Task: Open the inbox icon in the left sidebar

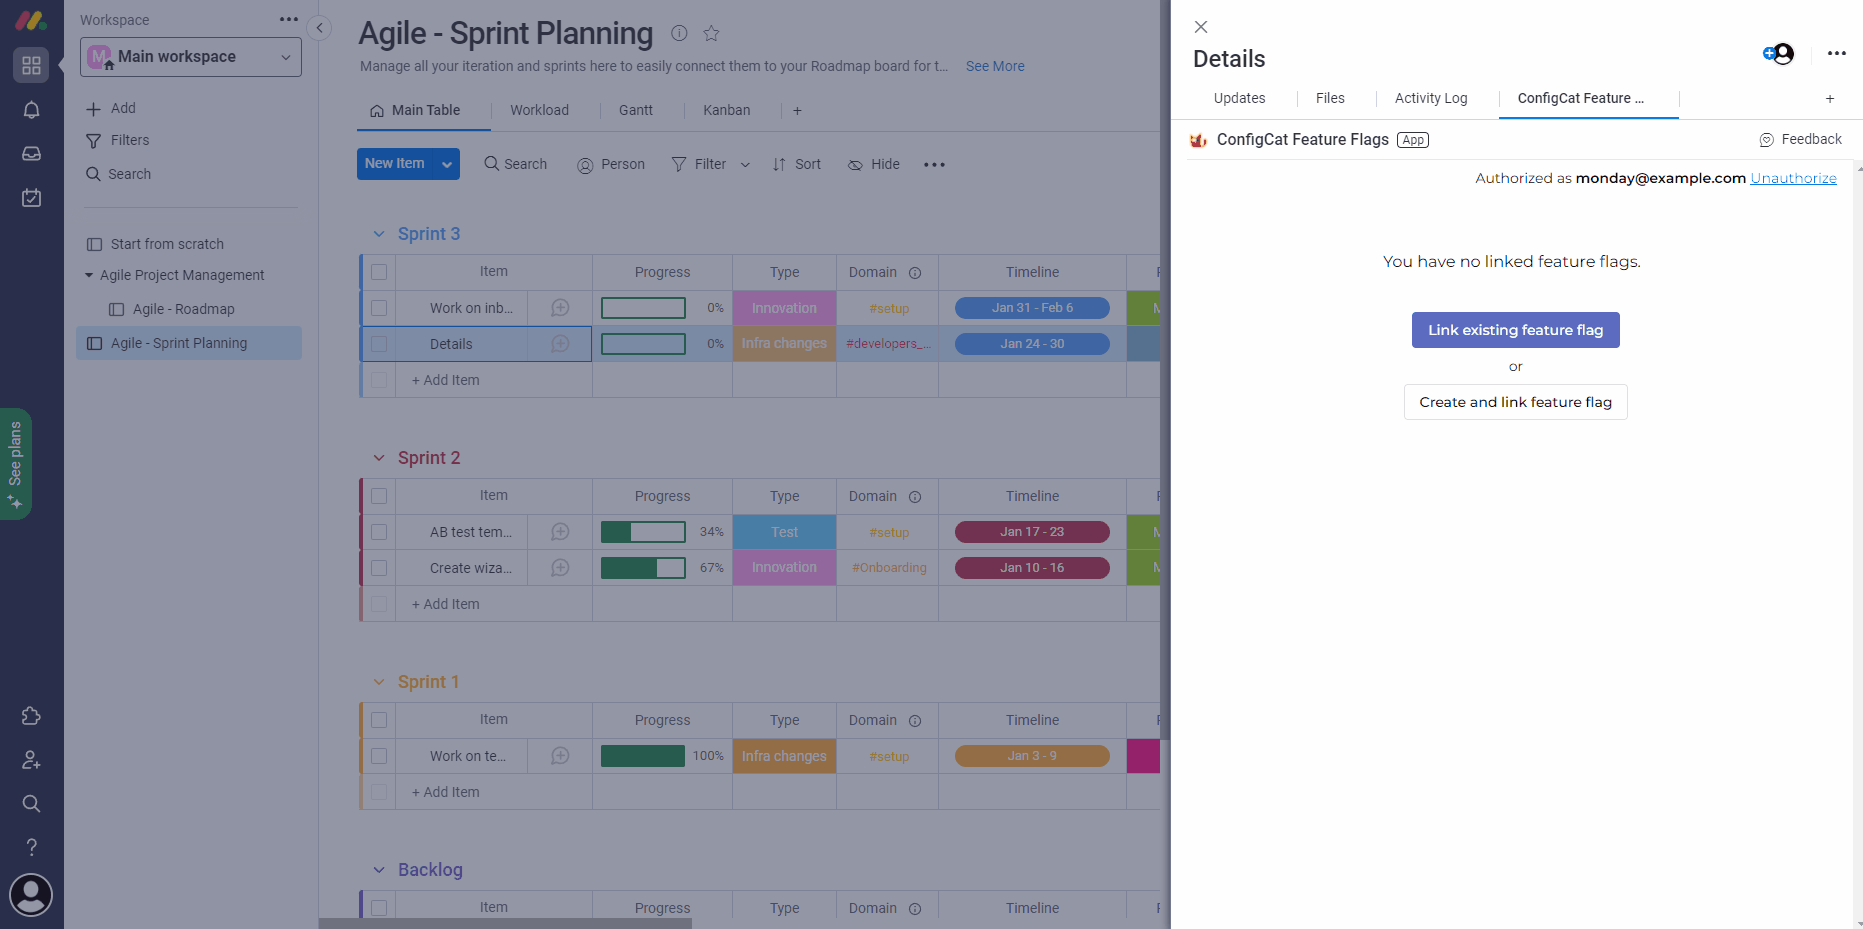Action: 31,153
